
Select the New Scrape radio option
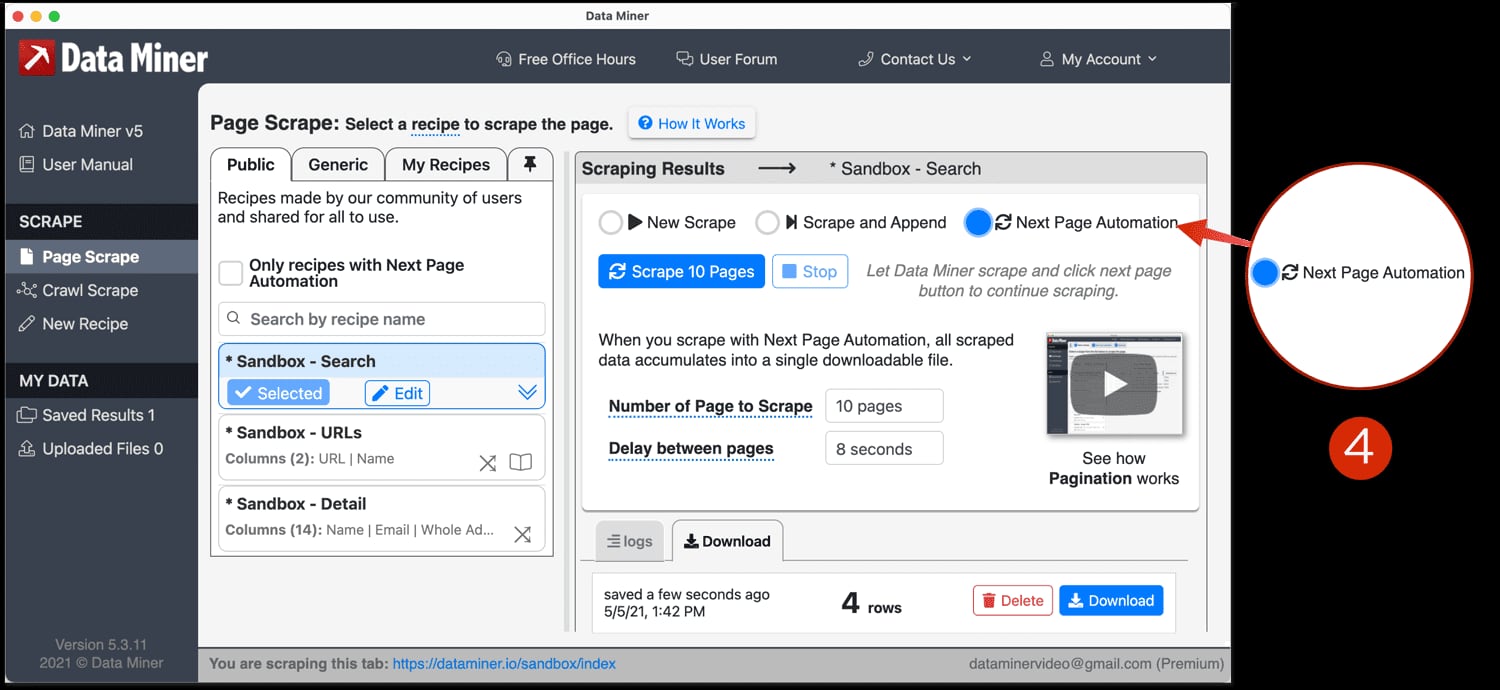(610, 222)
